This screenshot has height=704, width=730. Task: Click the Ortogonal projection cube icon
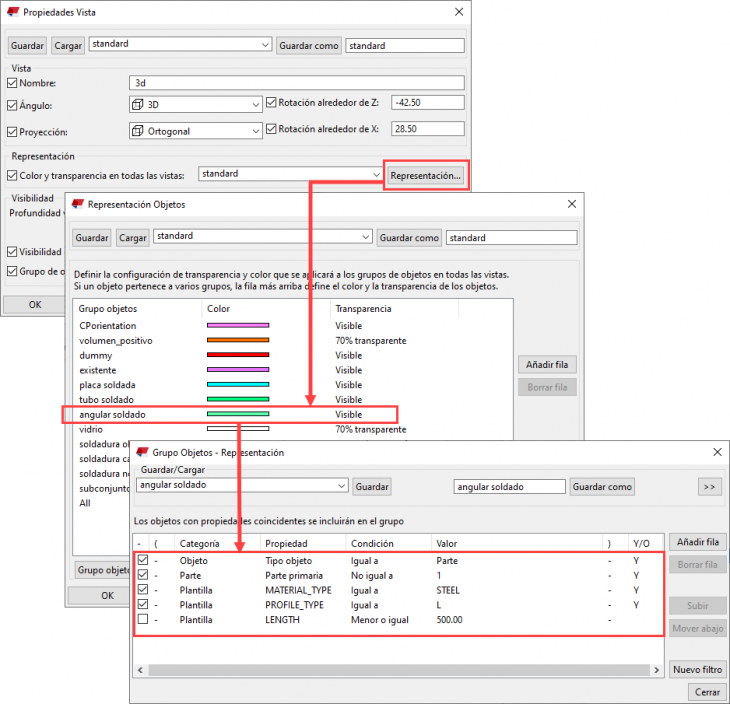coord(138,131)
